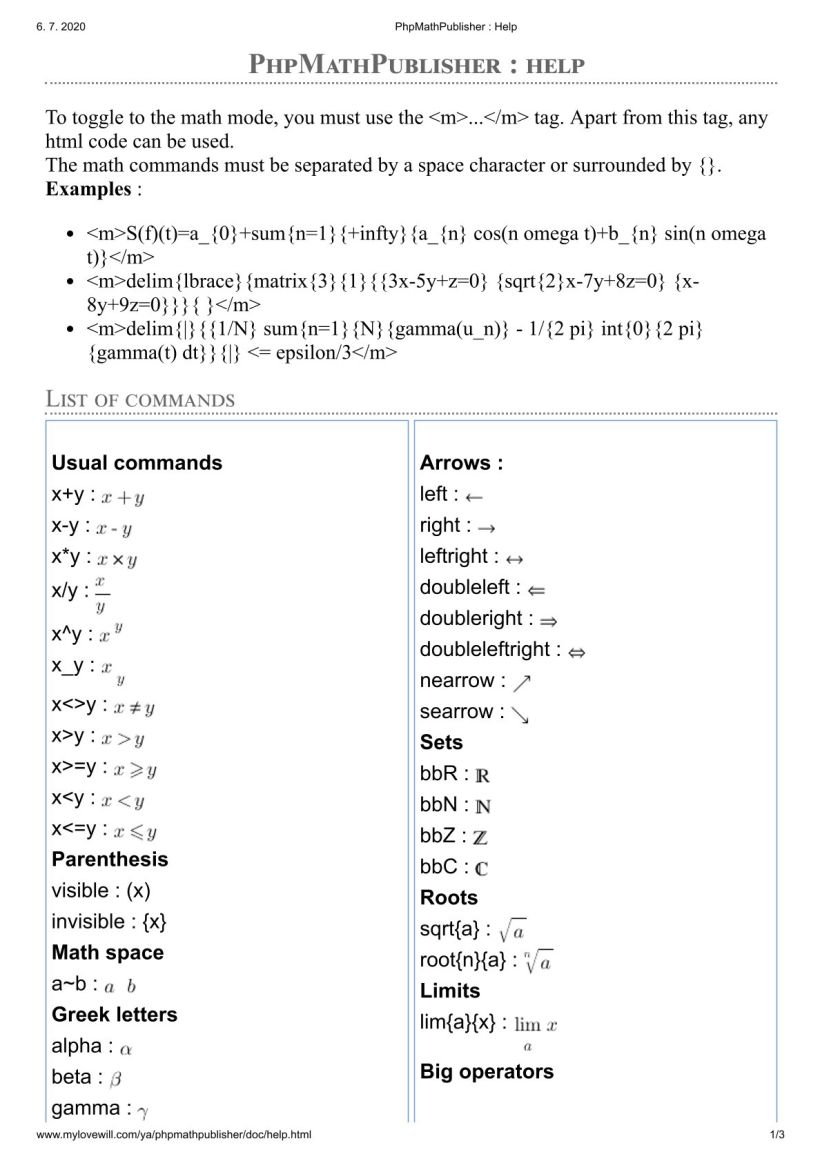The width and height of the screenshot is (820, 1161).
Task: Click the doubleright arrow symbol
Action: 548,620
